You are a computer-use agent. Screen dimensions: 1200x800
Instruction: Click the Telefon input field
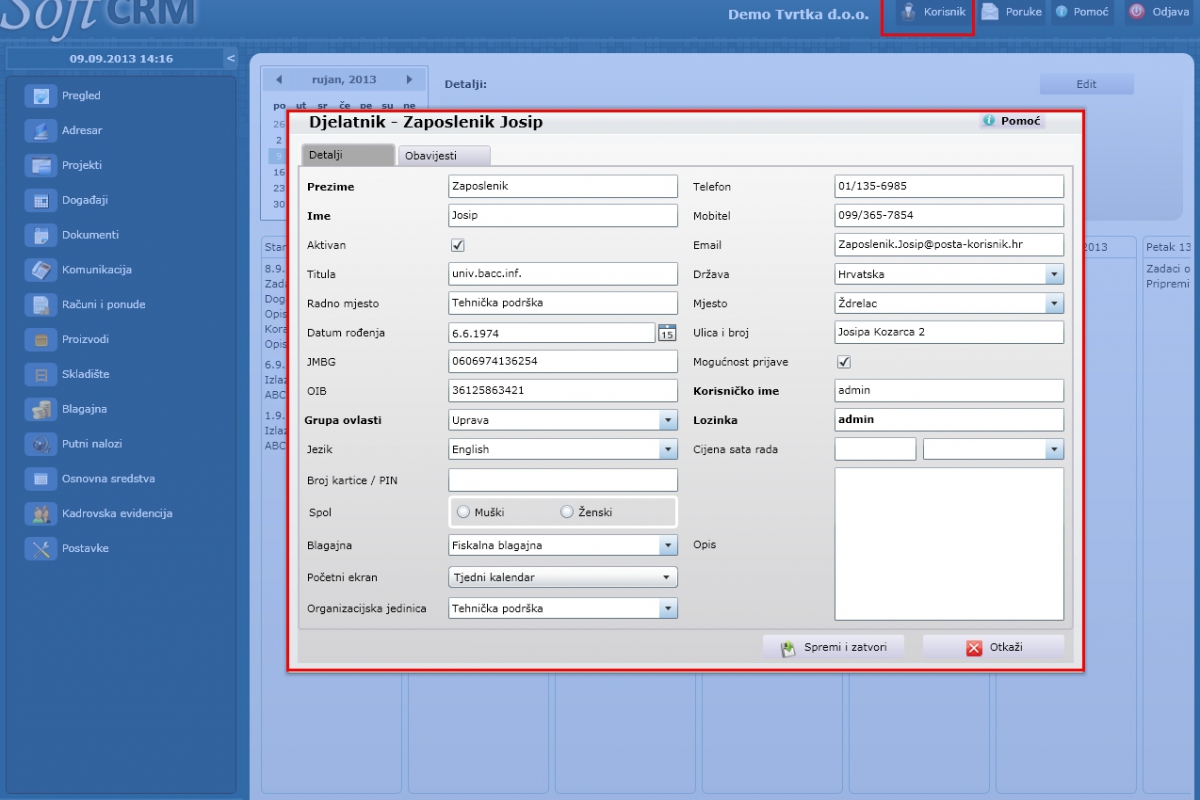(x=949, y=187)
